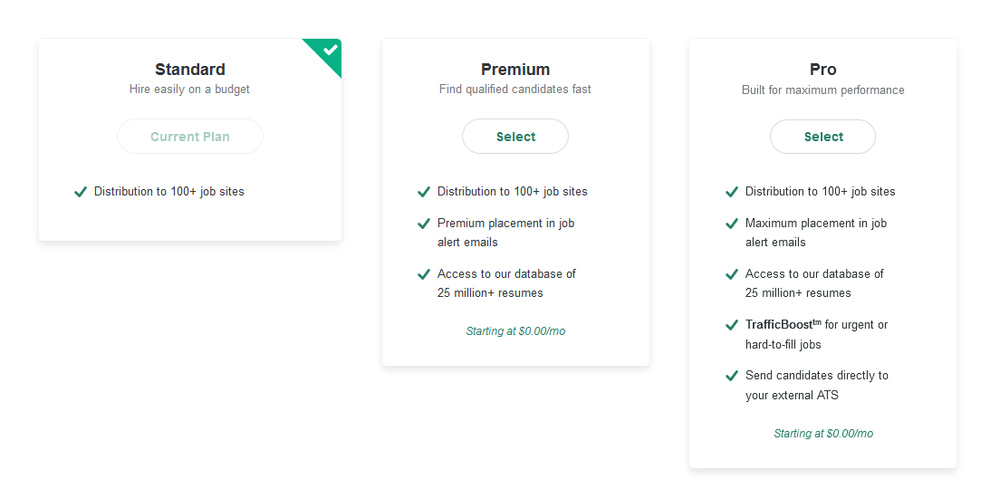This screenshot has height=487, width=1000.
Task: Click checkmark beside Send candidates to external ATS
Action: tap(732, 376)
